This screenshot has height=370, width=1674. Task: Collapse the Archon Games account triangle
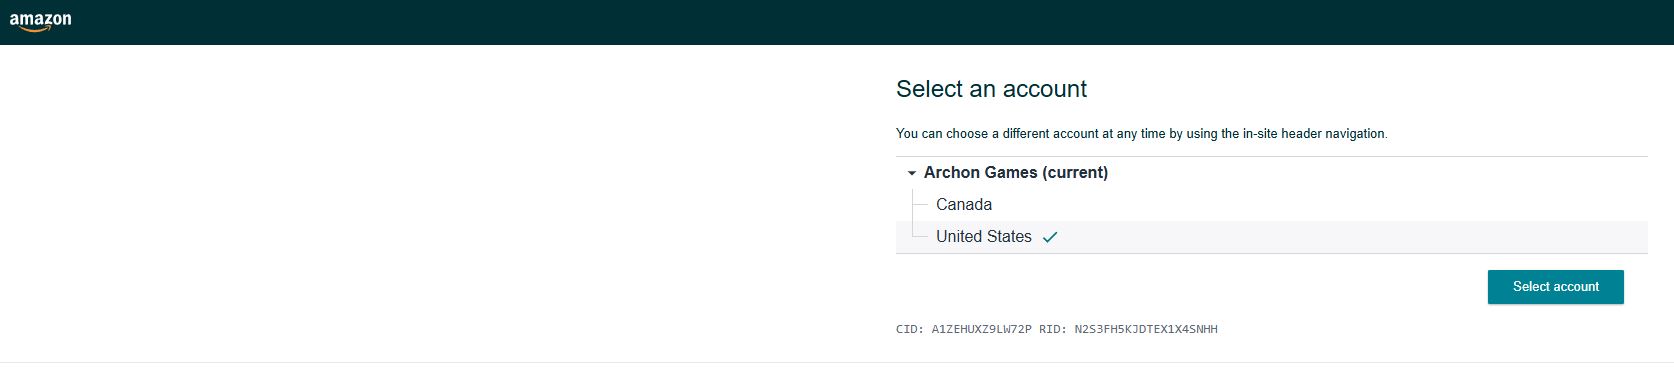pos(911,173)
